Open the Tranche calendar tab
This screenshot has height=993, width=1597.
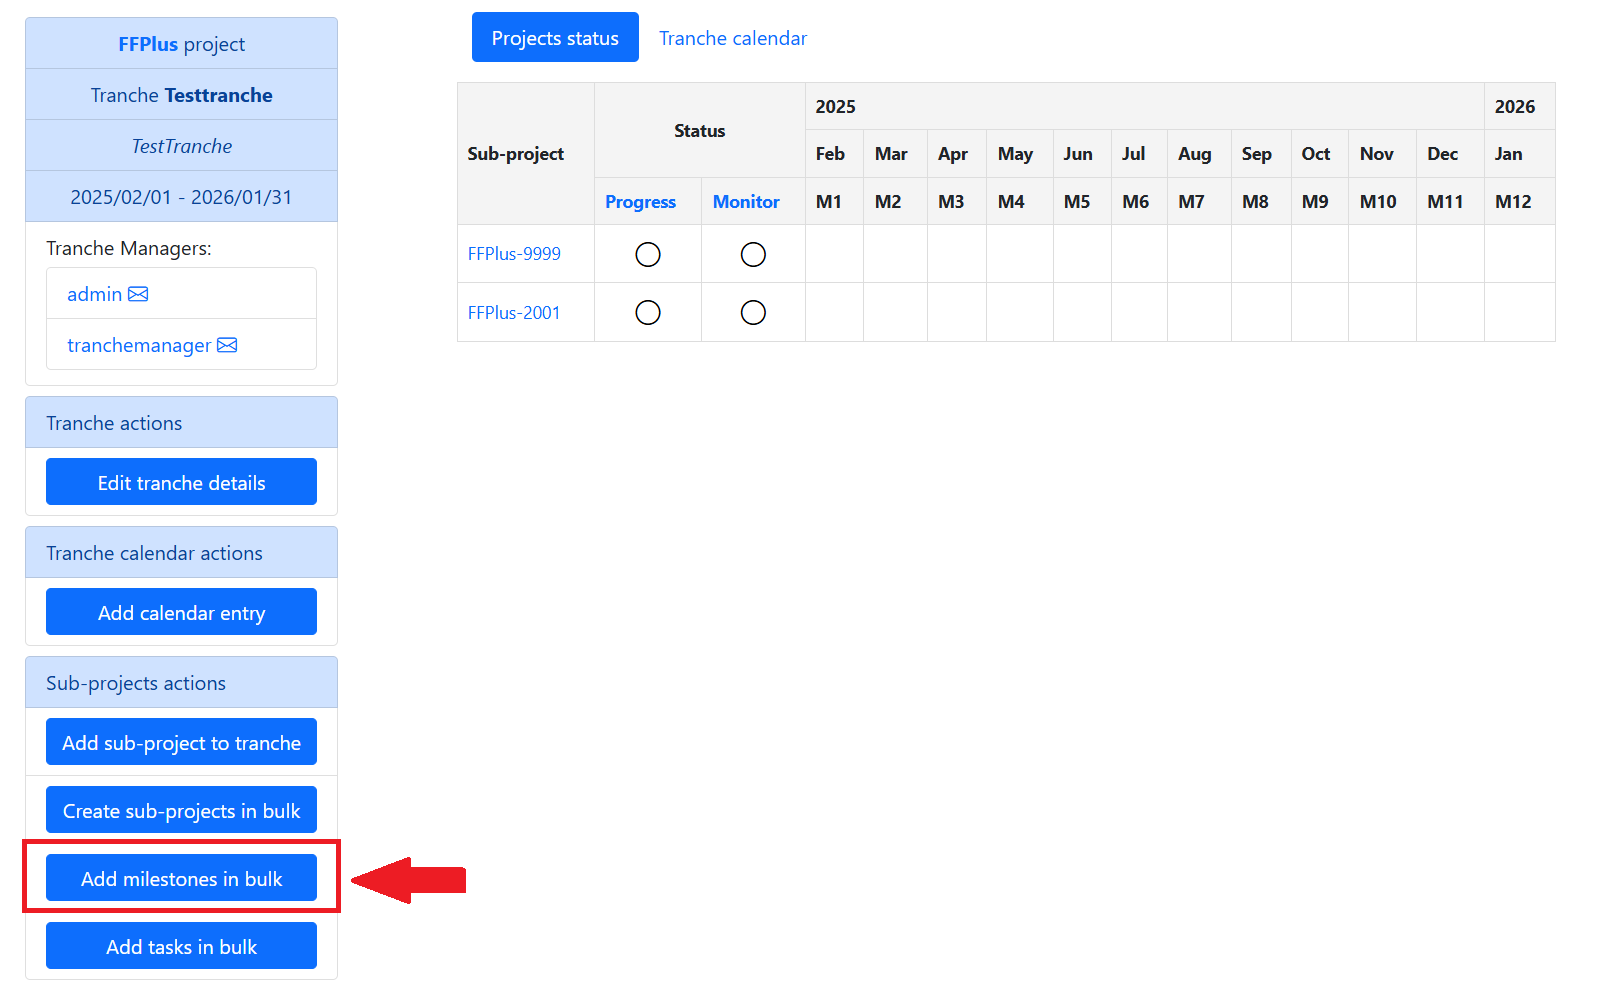pos(733,38)
